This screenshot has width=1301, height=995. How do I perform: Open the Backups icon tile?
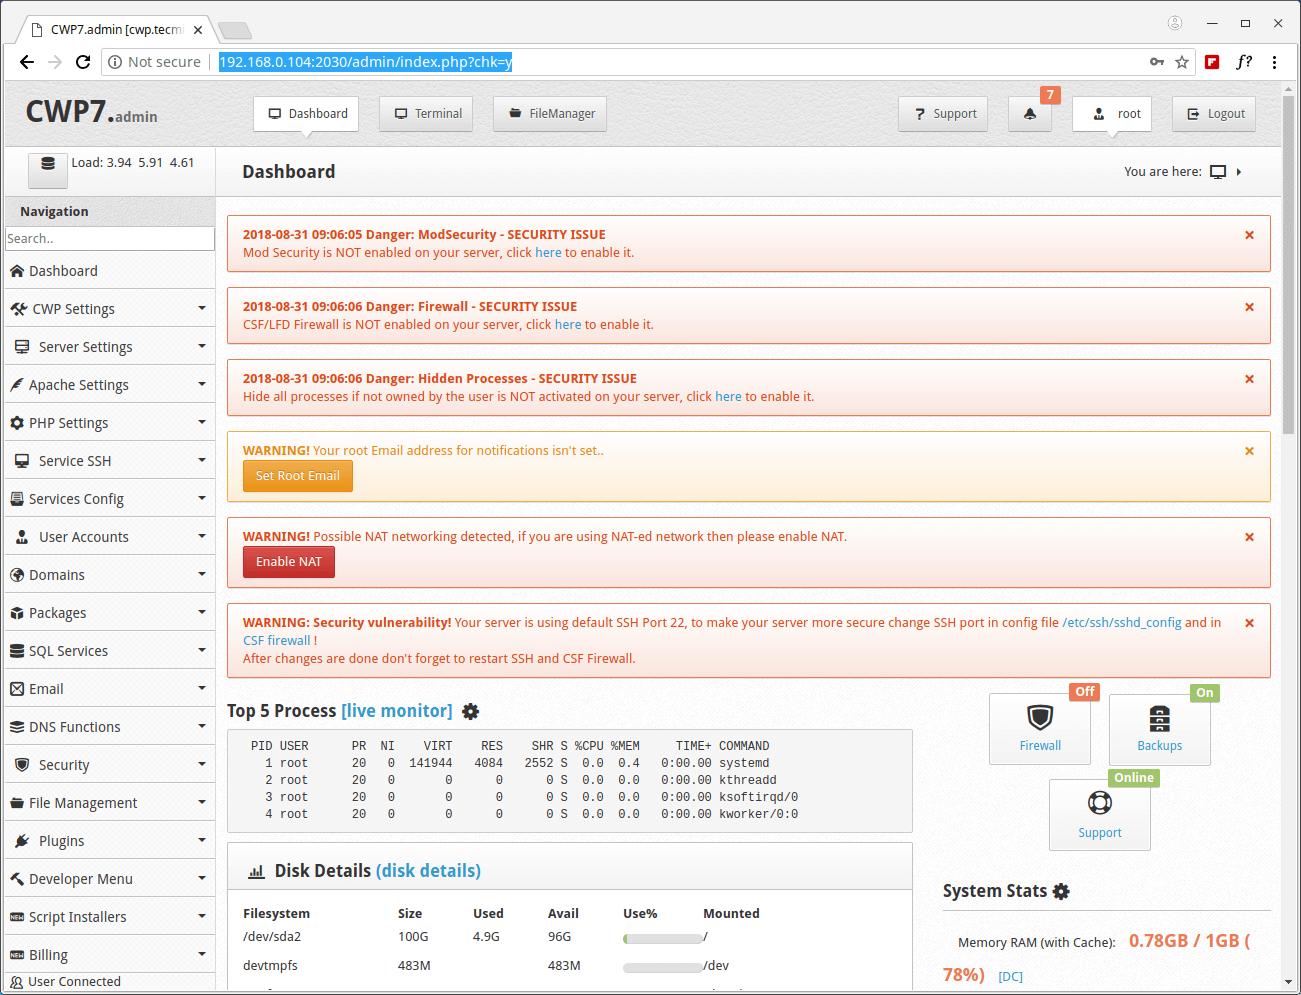click(1159, 729)
